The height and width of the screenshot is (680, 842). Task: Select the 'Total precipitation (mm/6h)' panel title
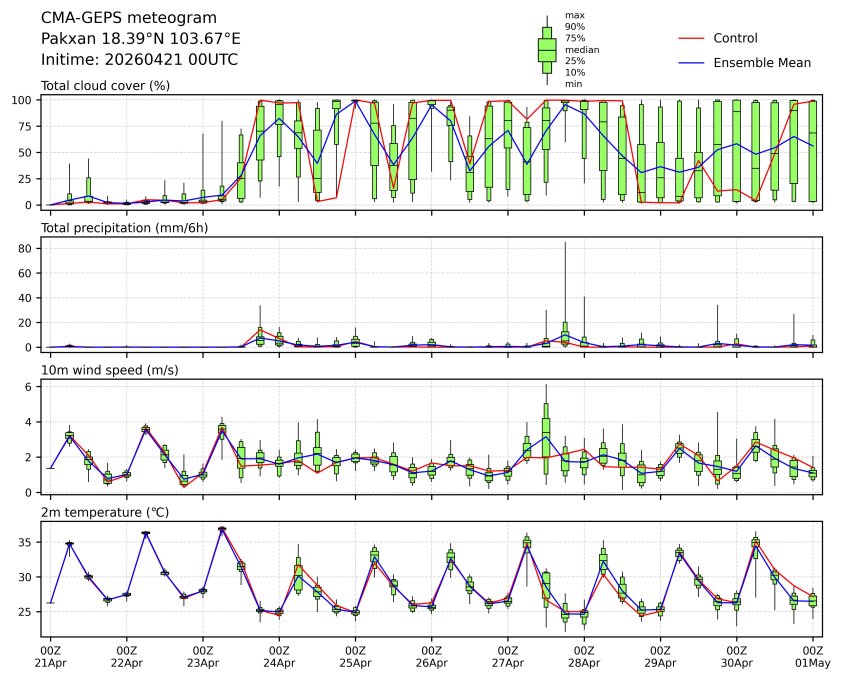click(x=124, y=228)
